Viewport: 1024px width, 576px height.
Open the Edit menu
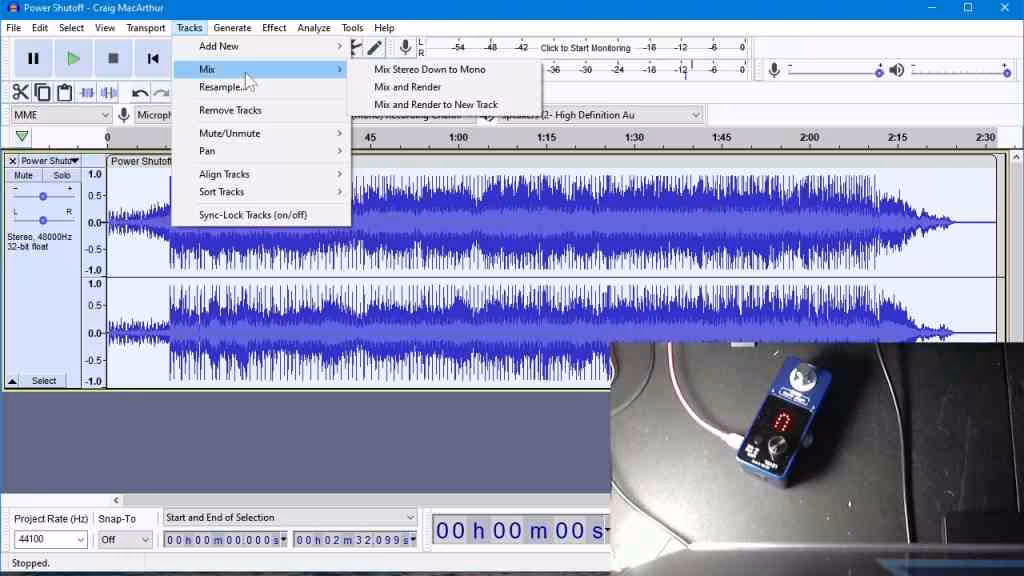(x=40, y=28)
